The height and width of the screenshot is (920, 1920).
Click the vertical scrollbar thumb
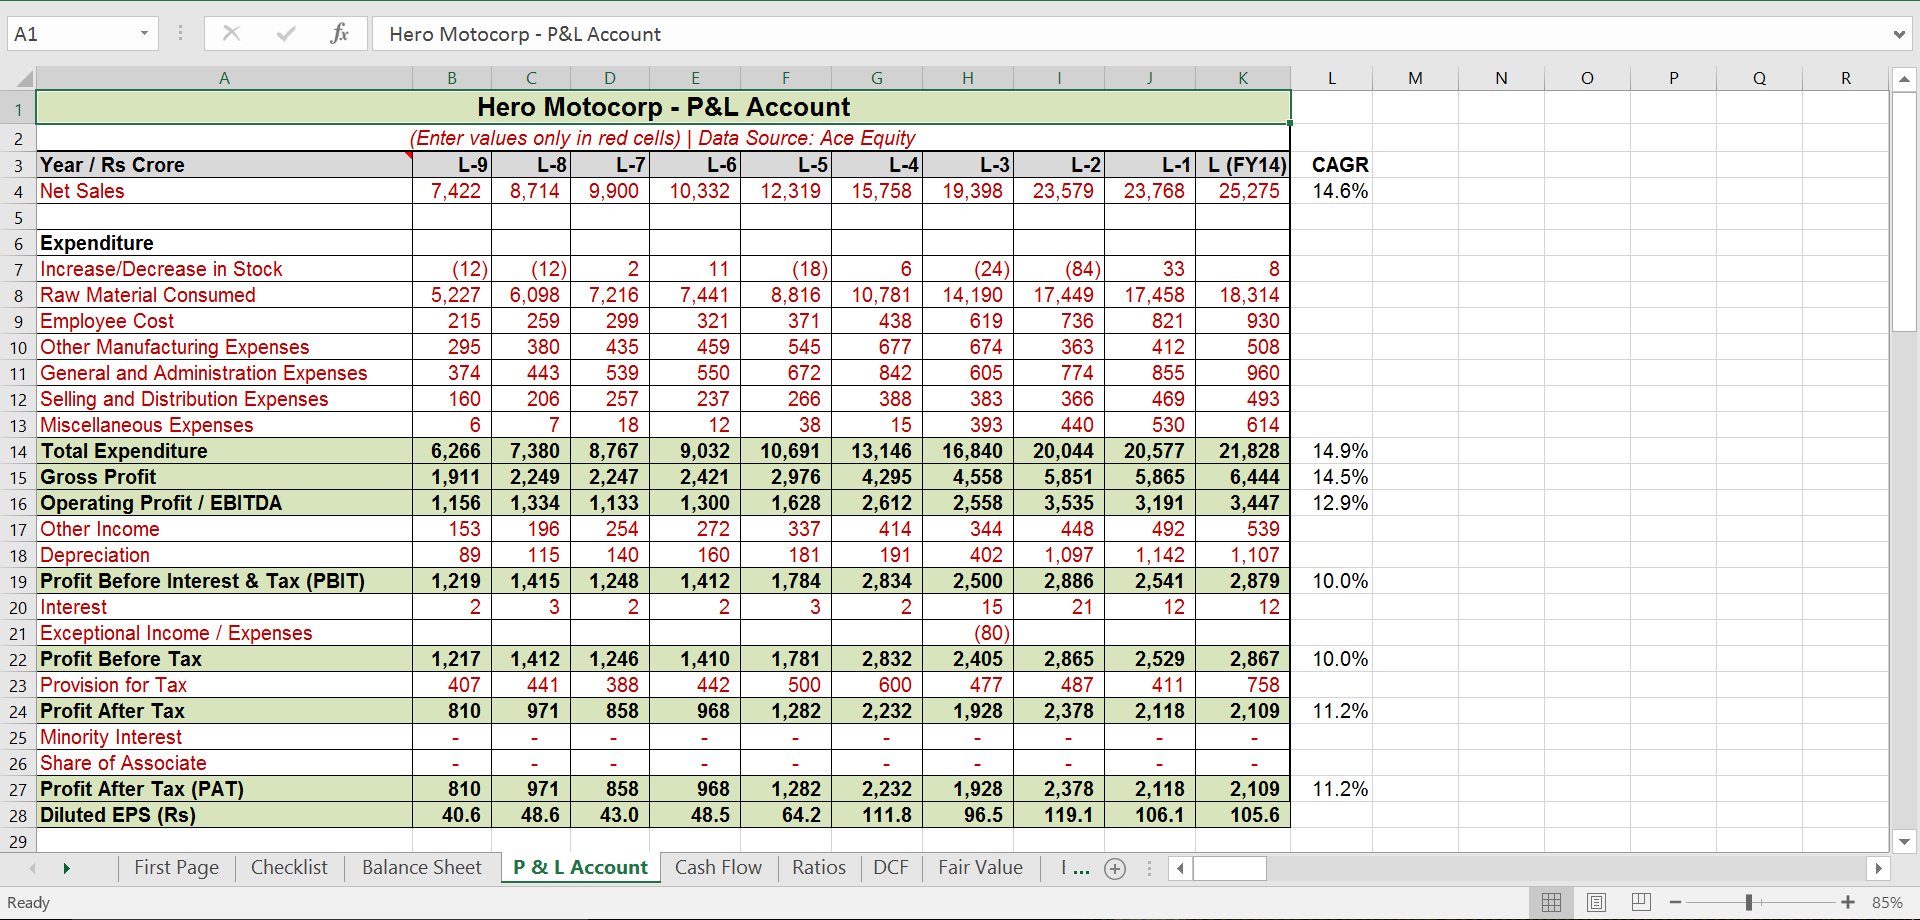click(1904, 211)
